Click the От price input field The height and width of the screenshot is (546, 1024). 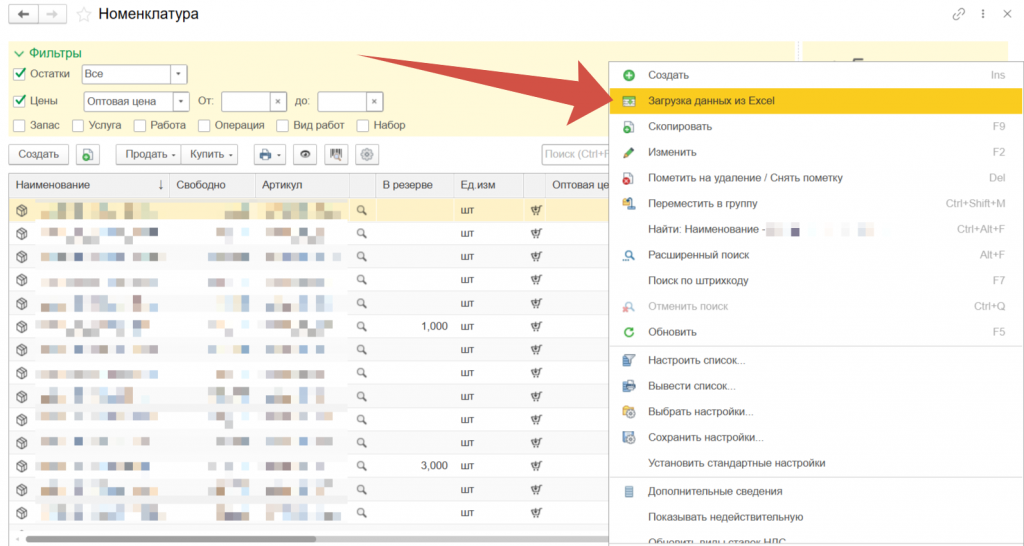tap(245, 101)
